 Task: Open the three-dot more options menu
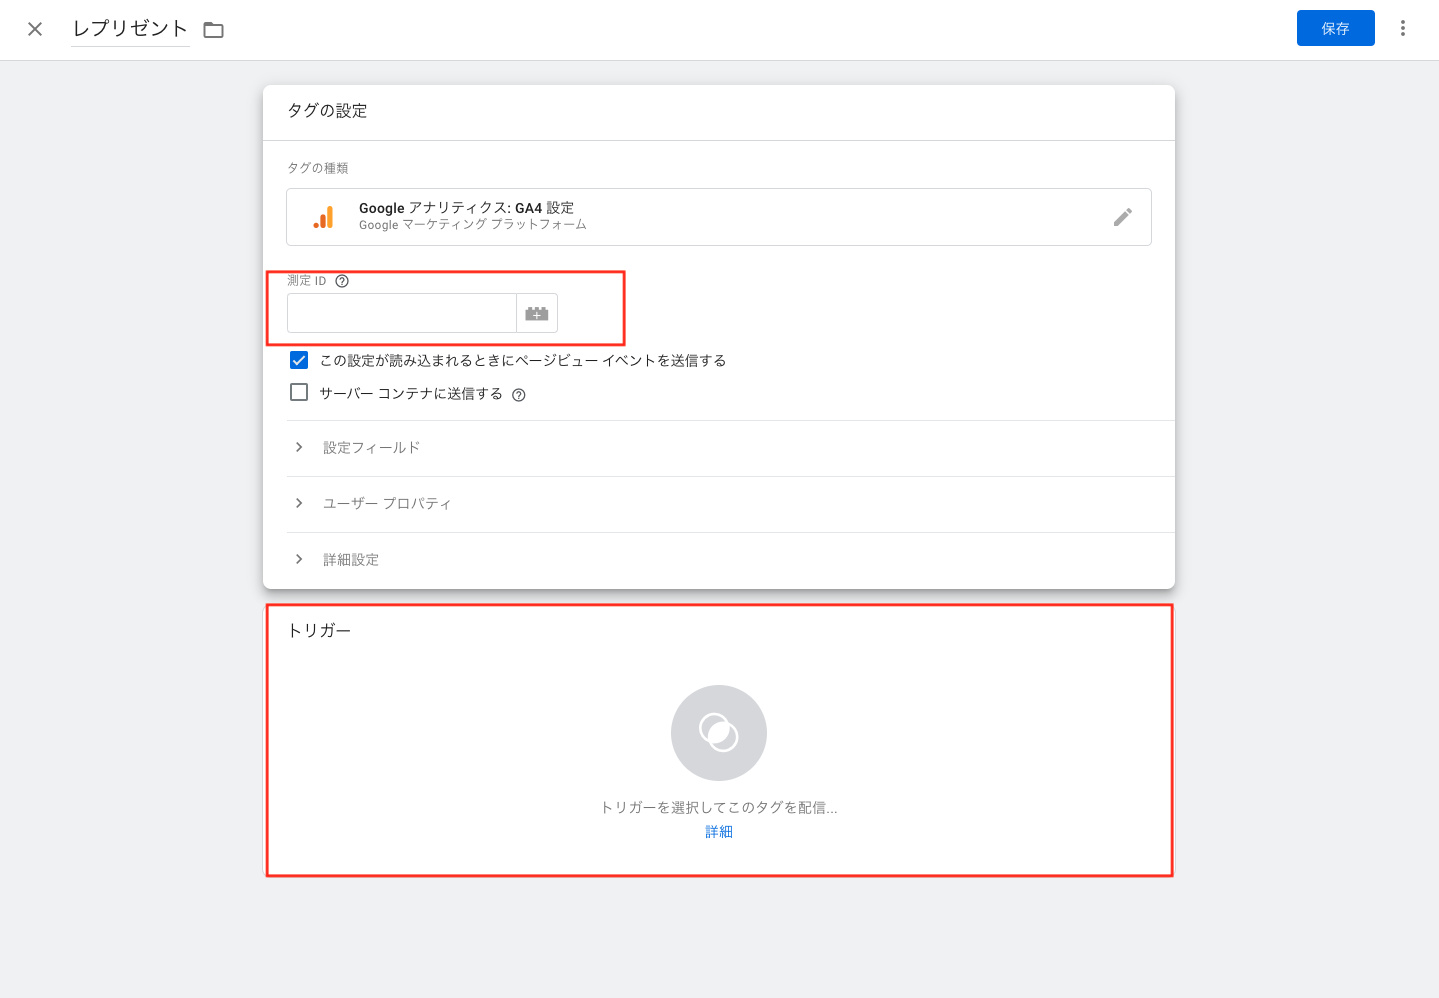[x=1402, y=29]
